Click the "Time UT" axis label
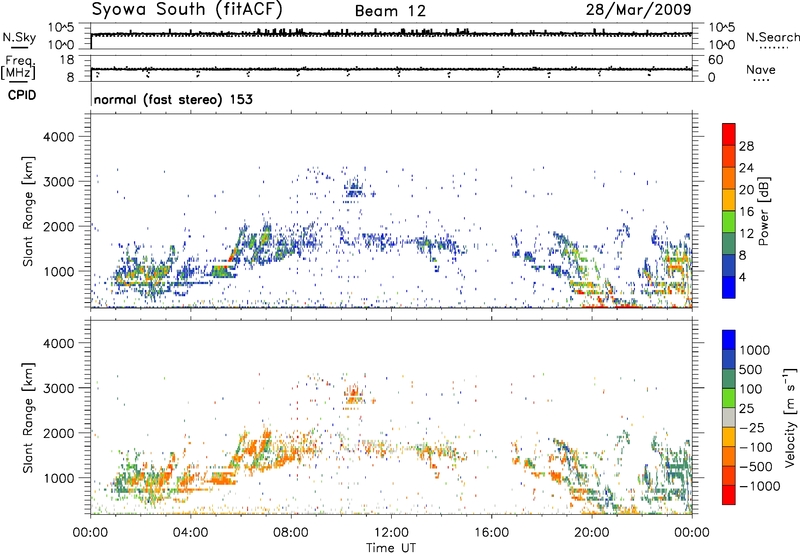 pyautogui.click(x=391, y=547)
